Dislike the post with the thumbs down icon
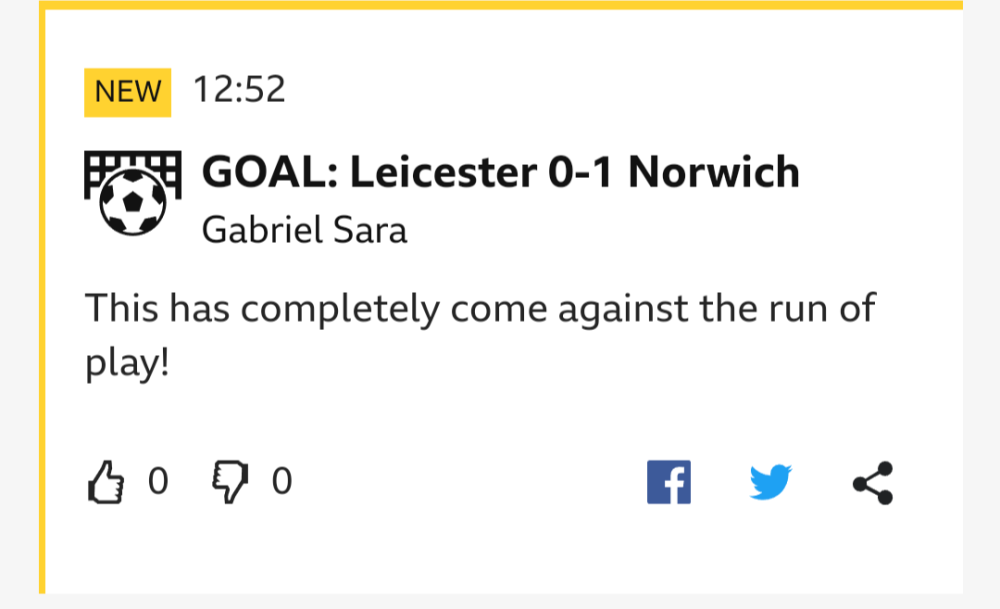The width and height of the screenshot is (1000, 609). 228,483
